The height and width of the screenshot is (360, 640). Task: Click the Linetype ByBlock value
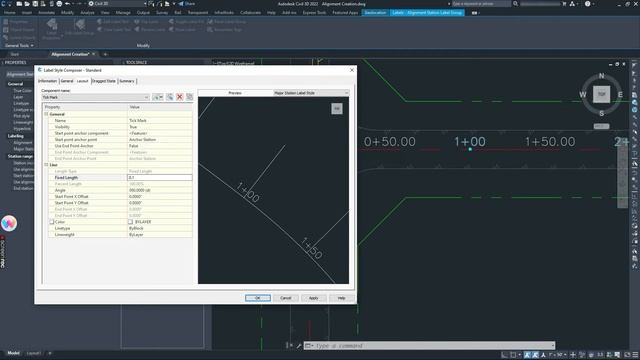point(160,228)
